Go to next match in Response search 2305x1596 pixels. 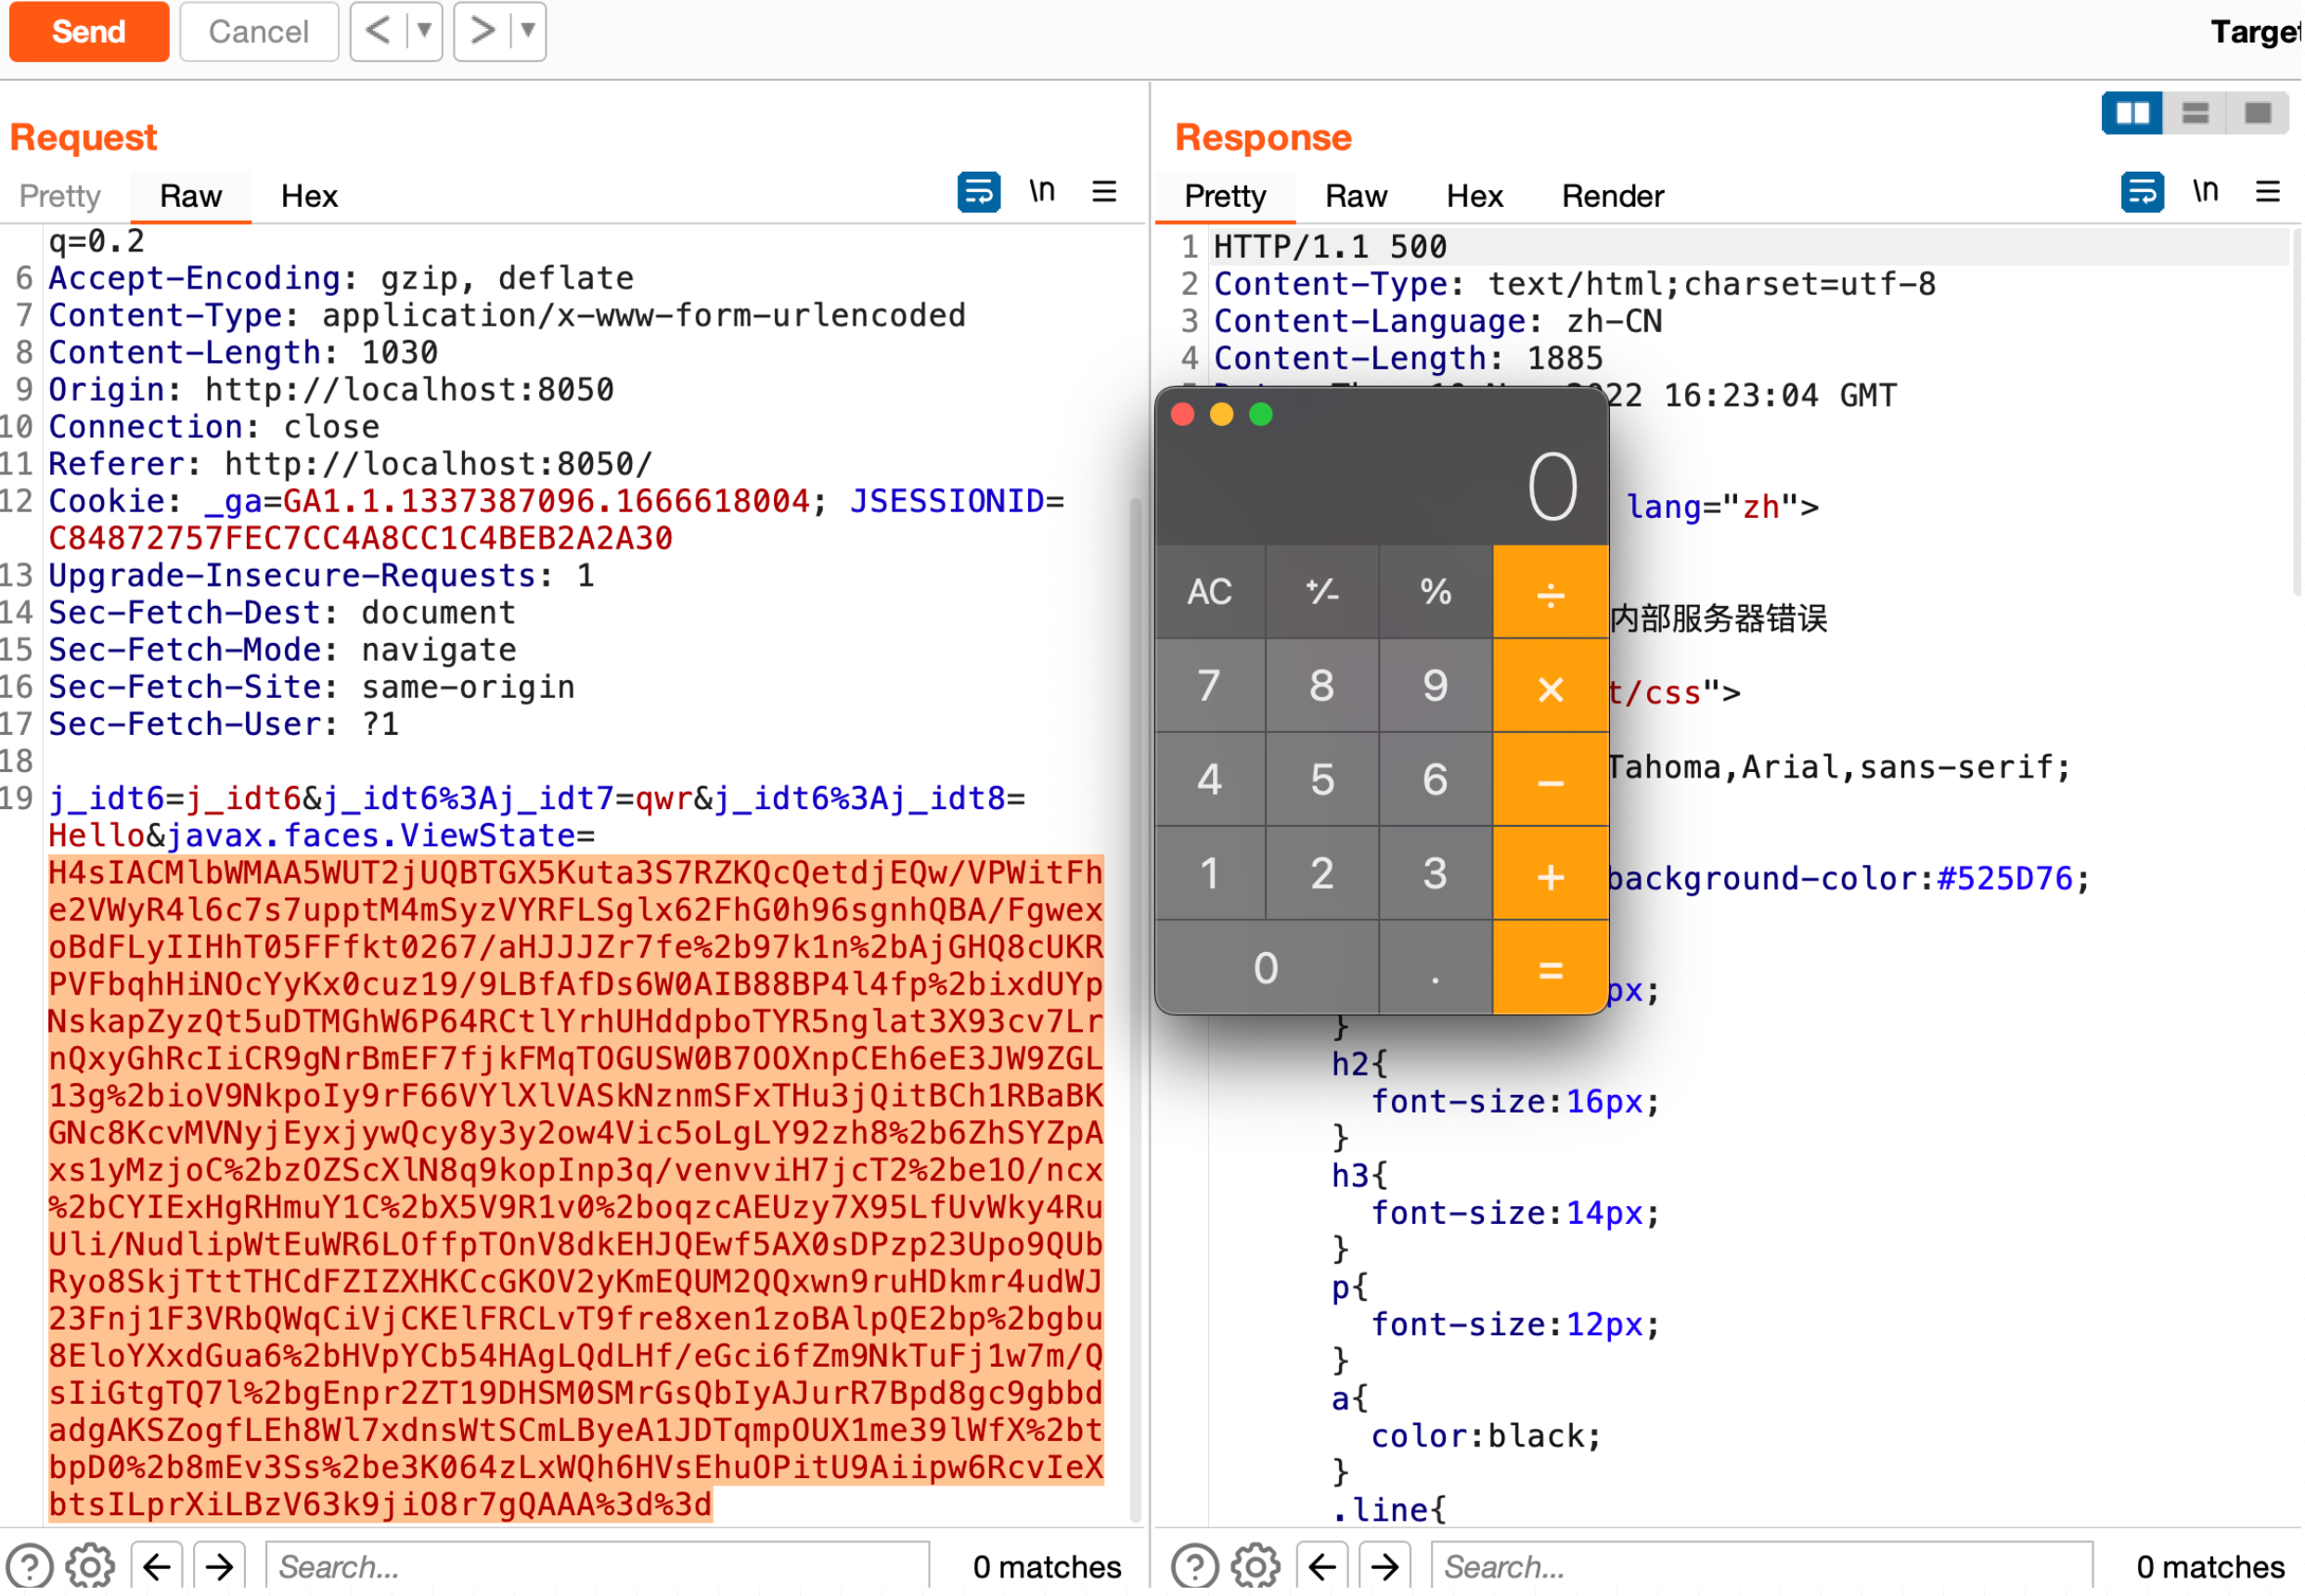[x=1386, y=1567]
